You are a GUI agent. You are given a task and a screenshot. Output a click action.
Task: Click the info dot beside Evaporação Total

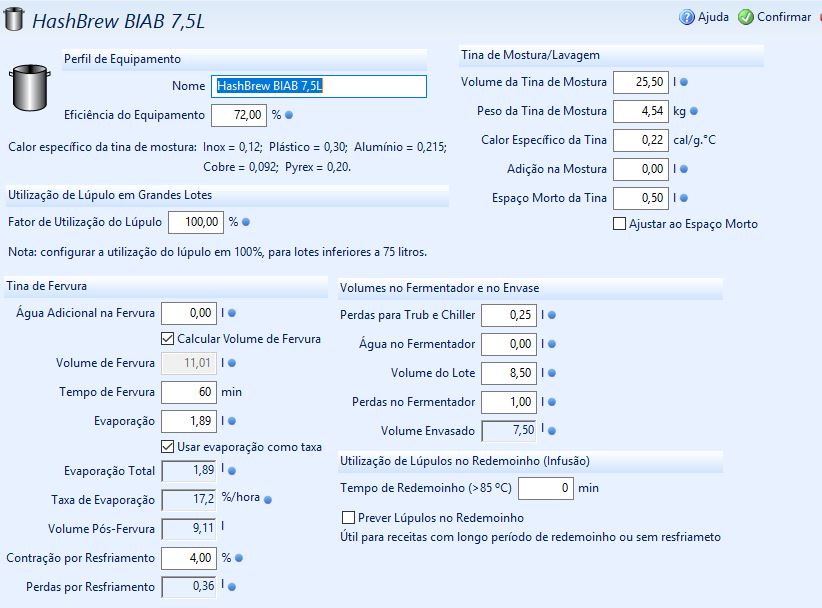(232, 471)
